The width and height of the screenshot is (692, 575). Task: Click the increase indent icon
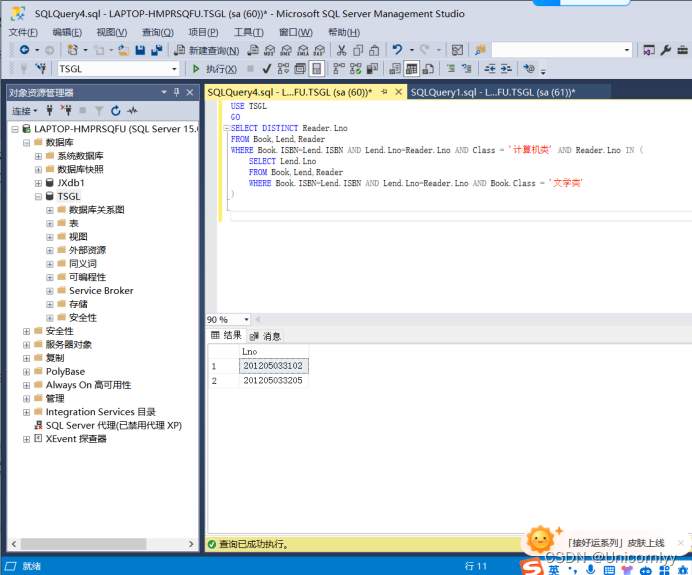pos(506,69)
